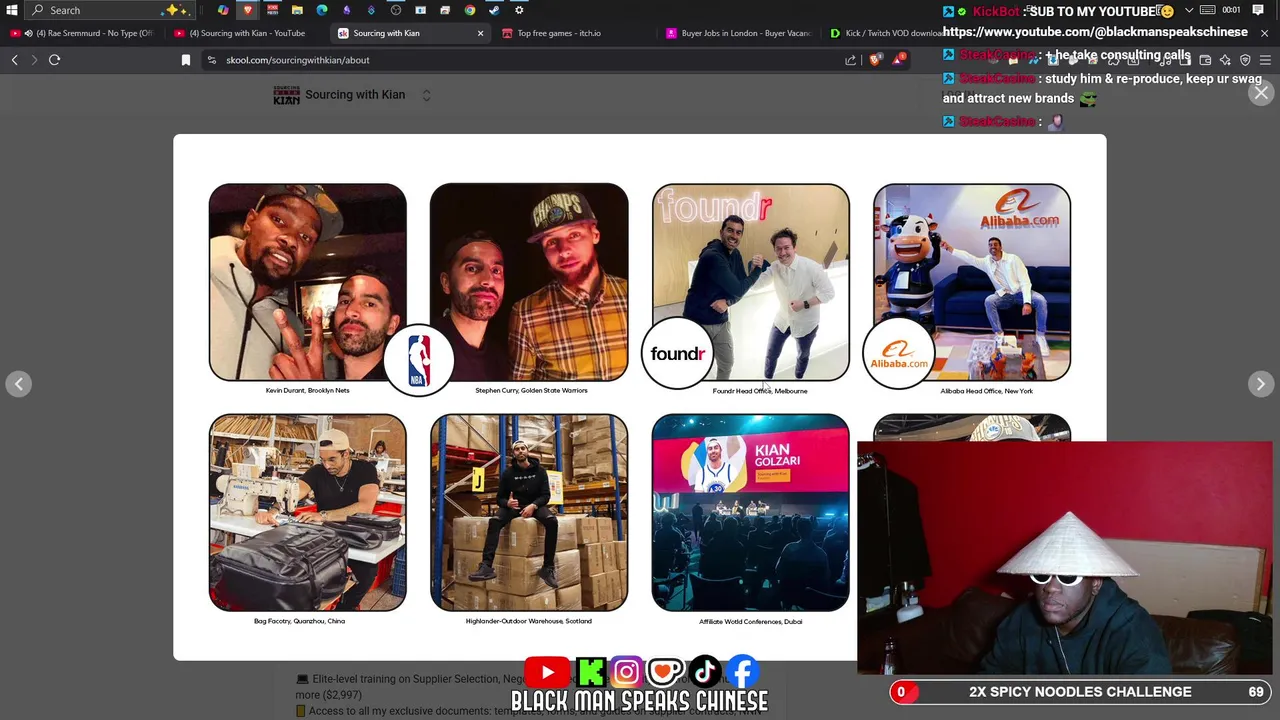Switch to Buyer Jobs in London tab
Screen dimensions: 1280x720
click(x=740, y=33)
